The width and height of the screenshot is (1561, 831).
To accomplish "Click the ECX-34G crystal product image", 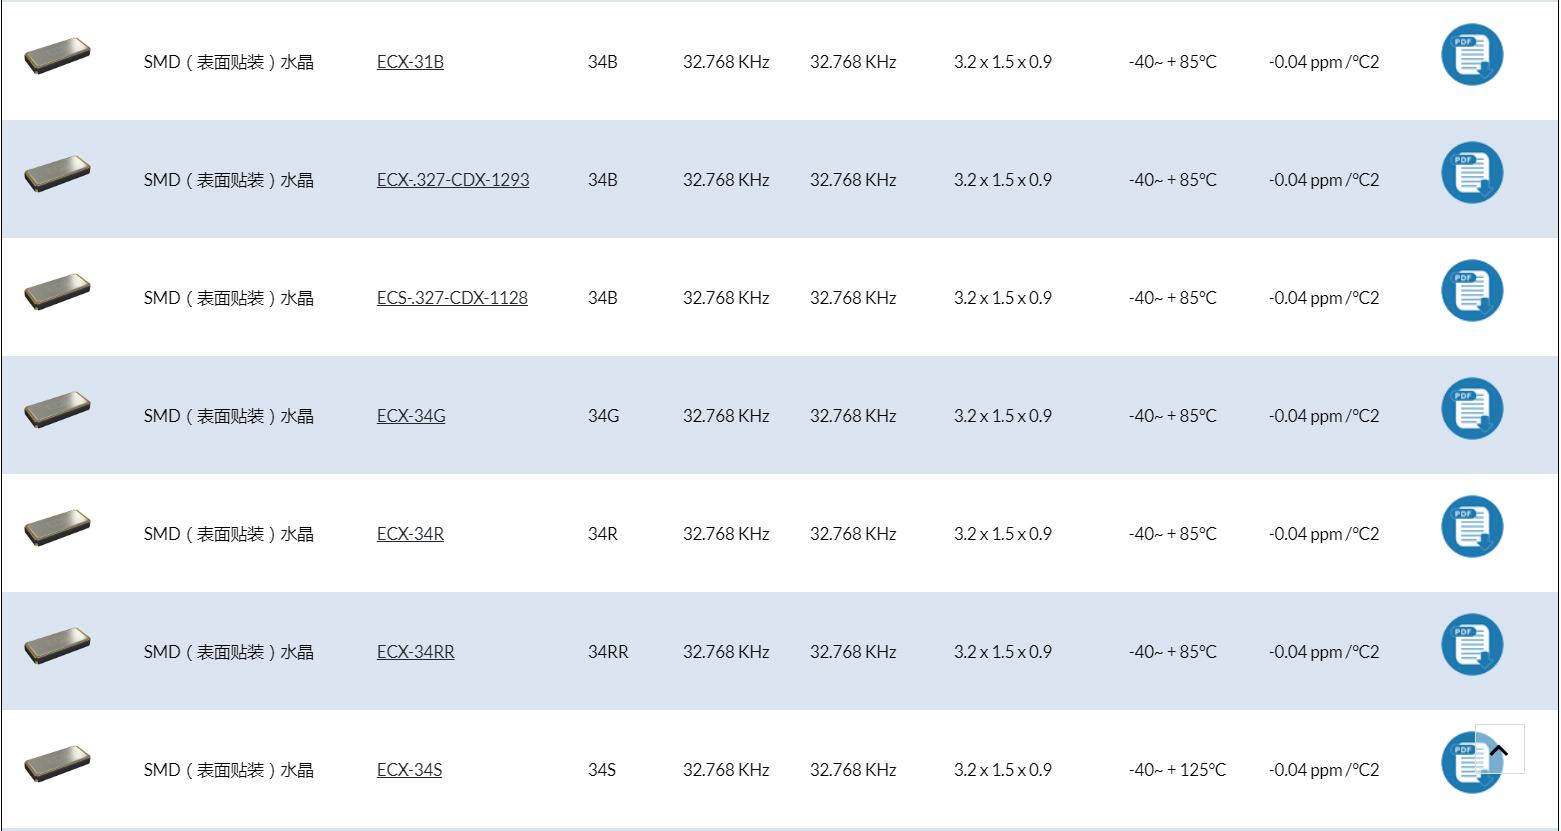I will [x=57, y=409].
